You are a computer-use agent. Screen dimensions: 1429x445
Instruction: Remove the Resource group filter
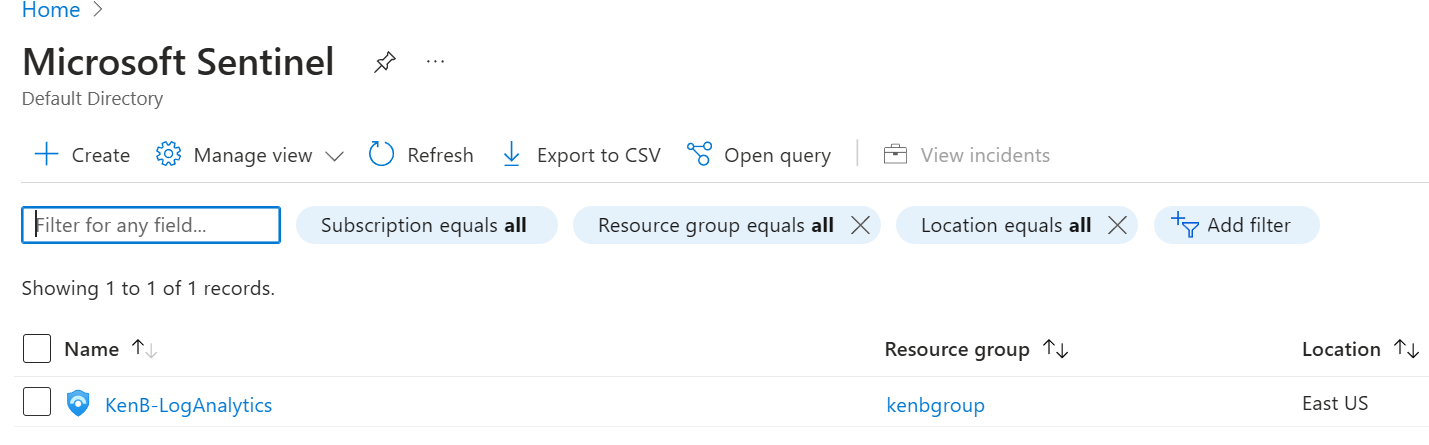(x=859, y=225)
